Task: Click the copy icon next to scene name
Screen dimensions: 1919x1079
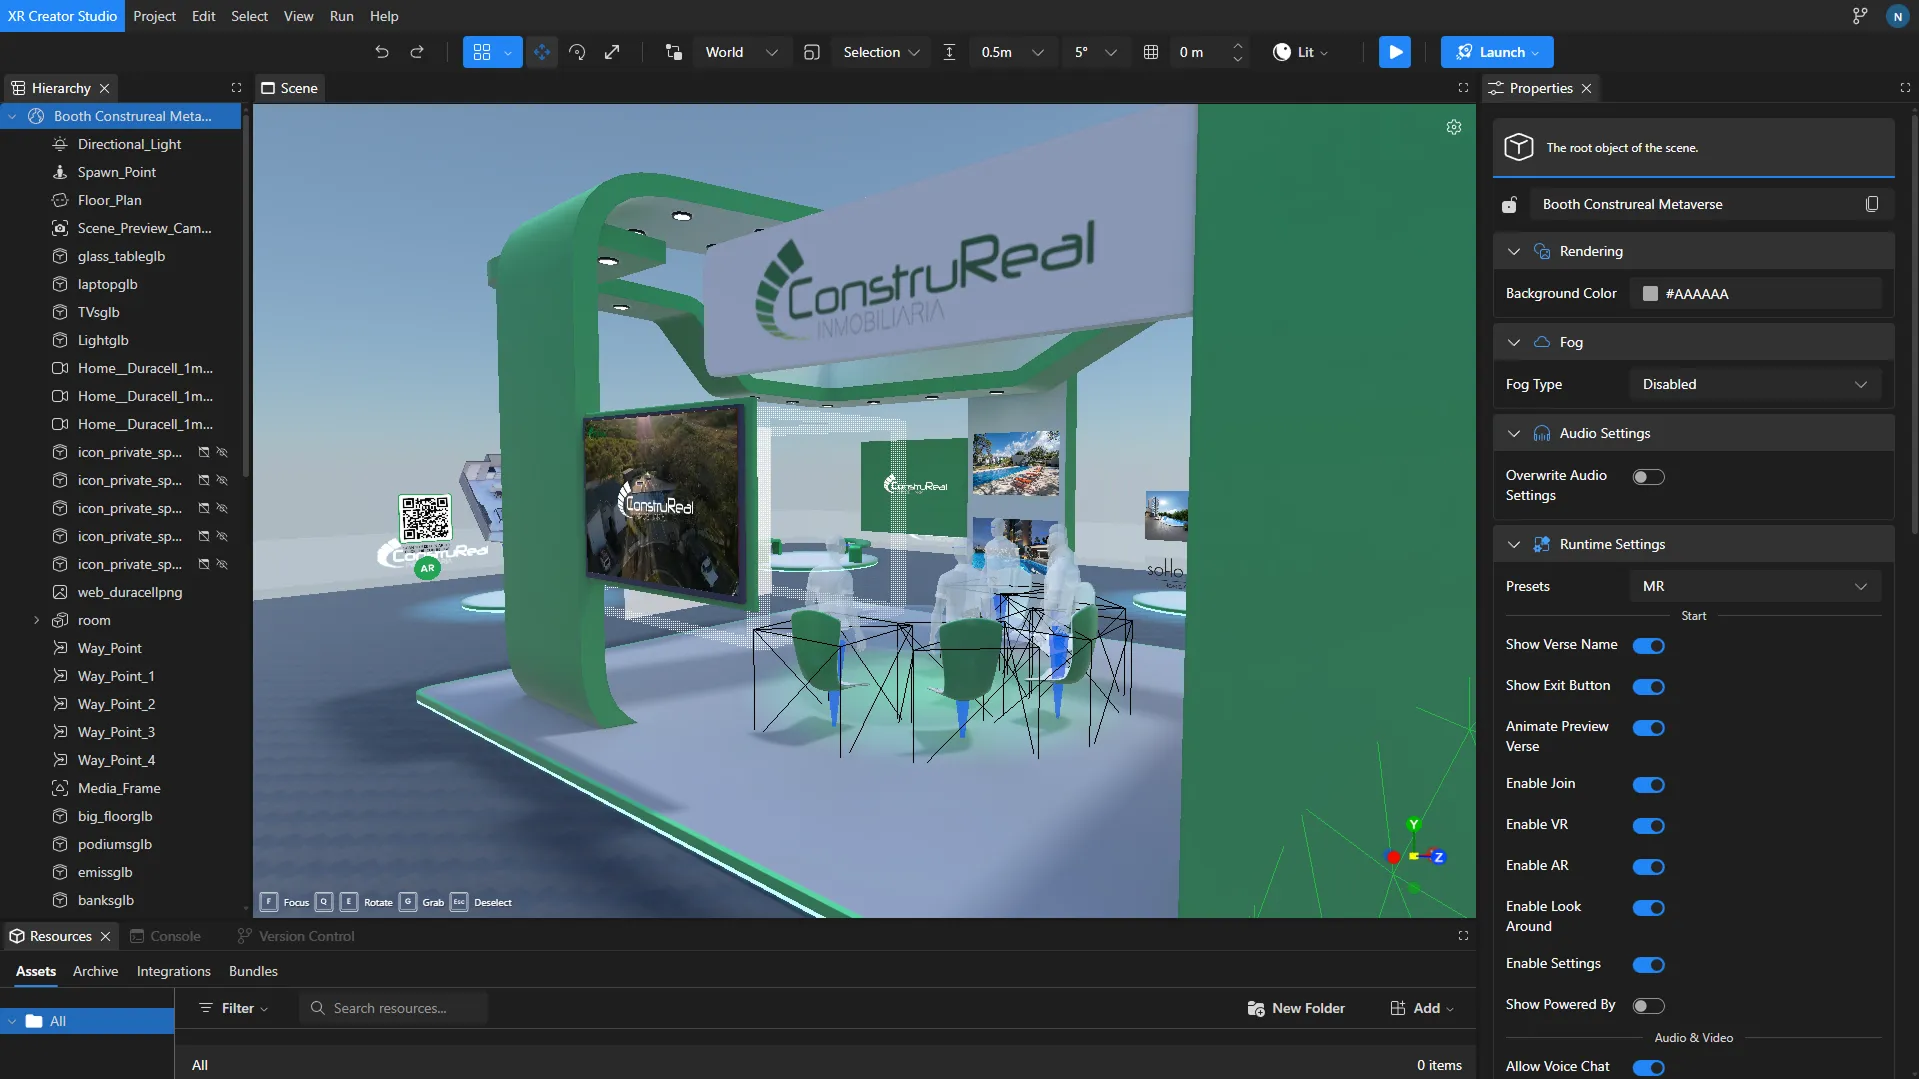Action: click(1872, 204)
